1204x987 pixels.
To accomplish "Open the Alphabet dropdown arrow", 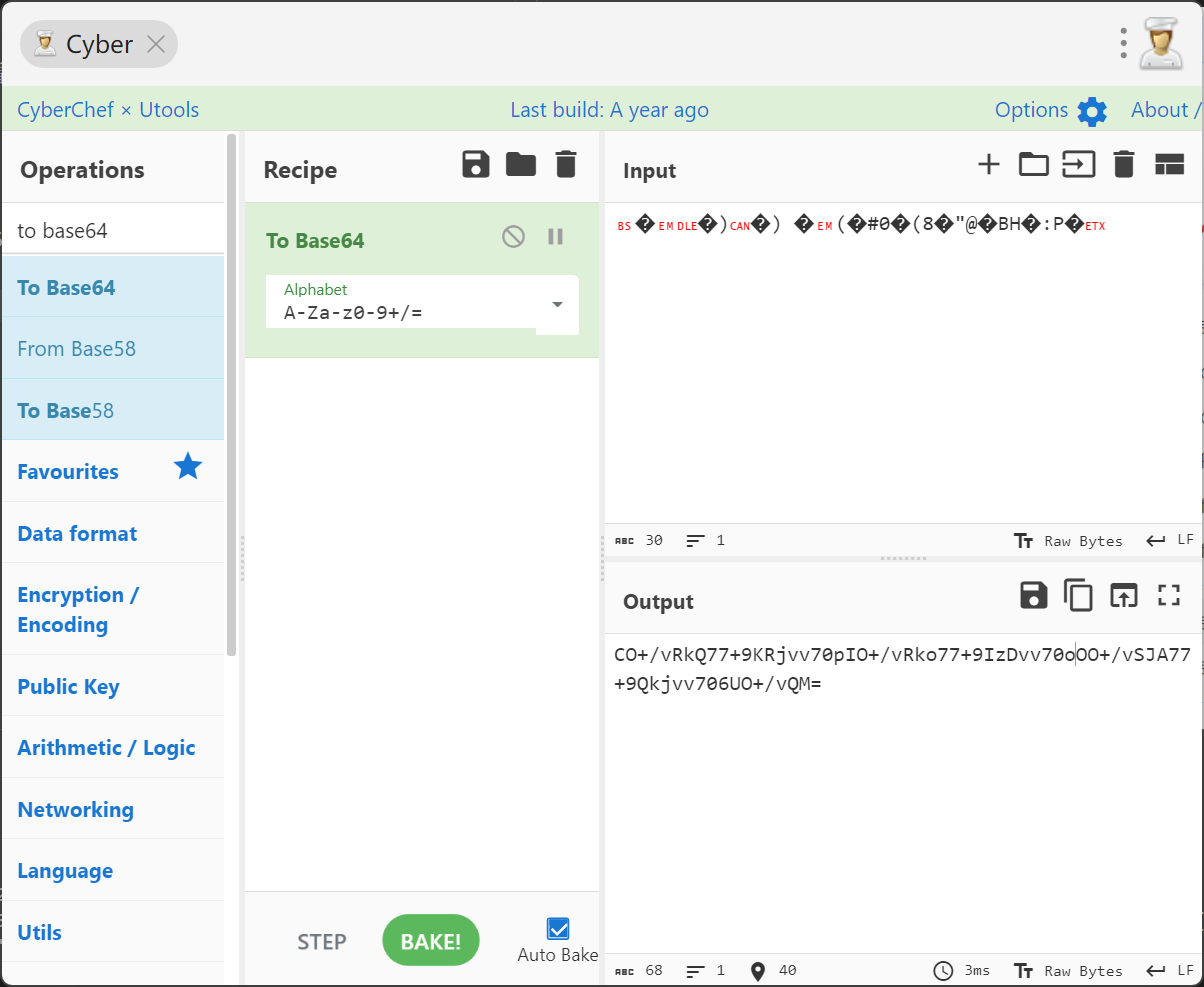I will click(x=558, y=305).
